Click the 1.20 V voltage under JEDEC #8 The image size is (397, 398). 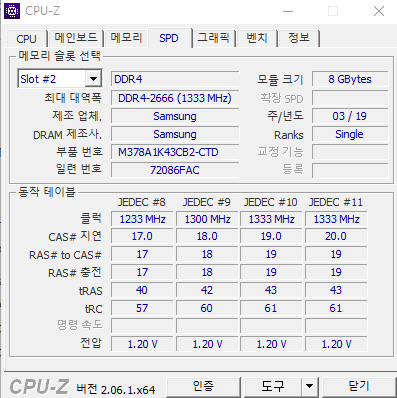point(142,344)
